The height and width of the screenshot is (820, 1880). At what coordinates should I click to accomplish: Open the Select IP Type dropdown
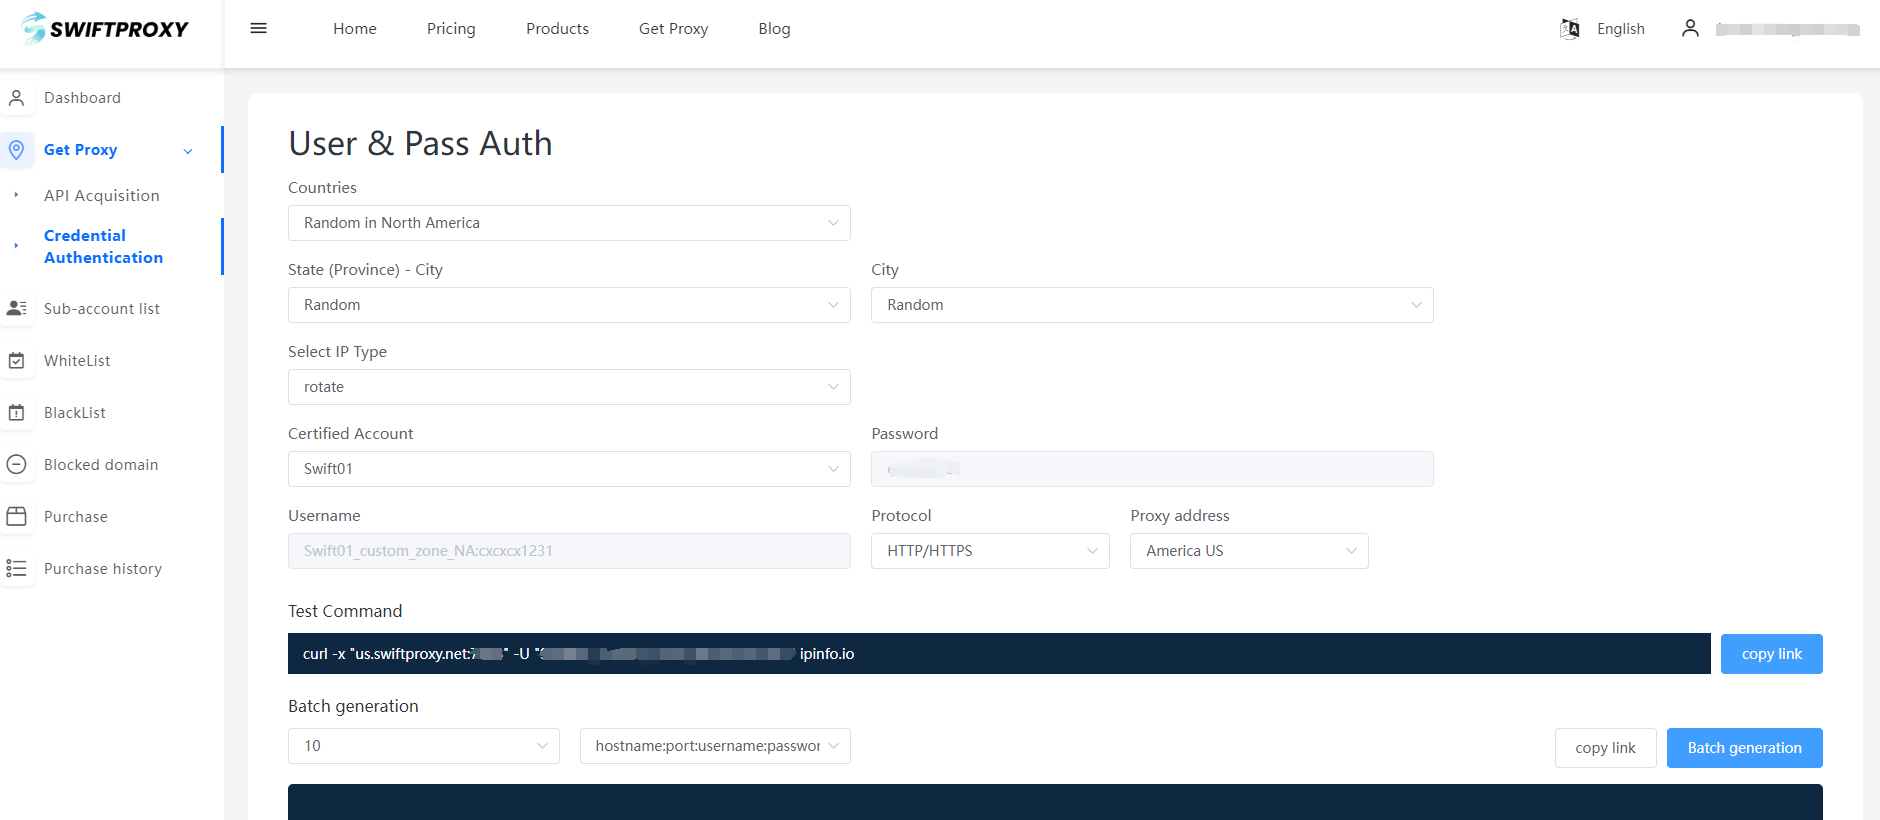click(x=569, y=387)
